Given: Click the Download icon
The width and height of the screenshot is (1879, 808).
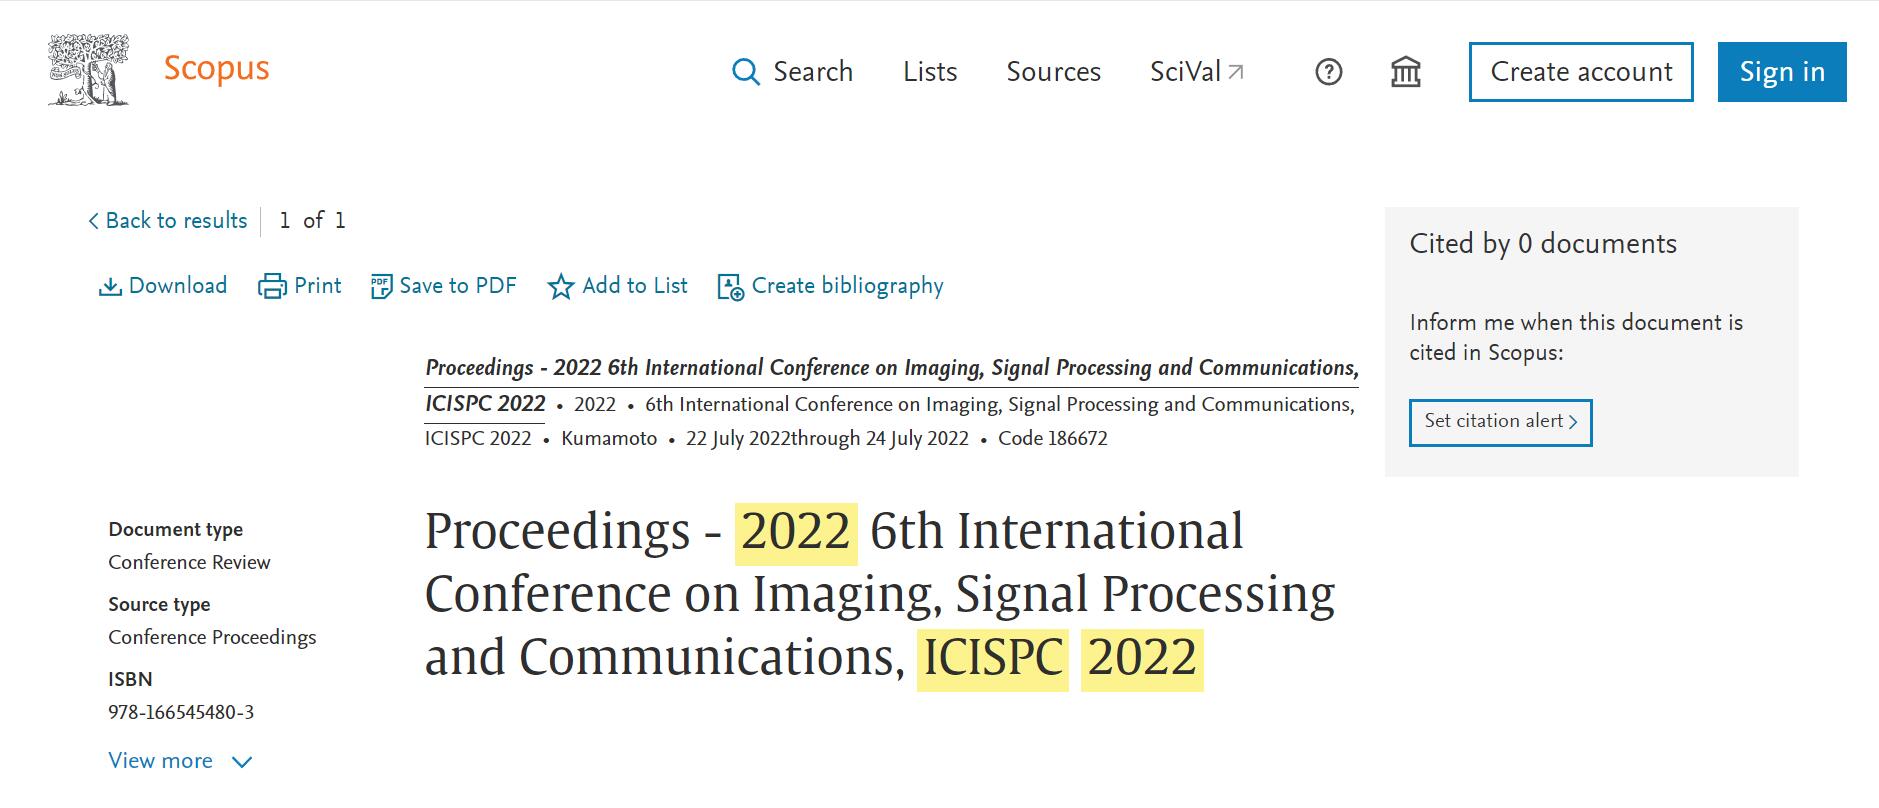Looking at the screenshot, I should point(110,287).
